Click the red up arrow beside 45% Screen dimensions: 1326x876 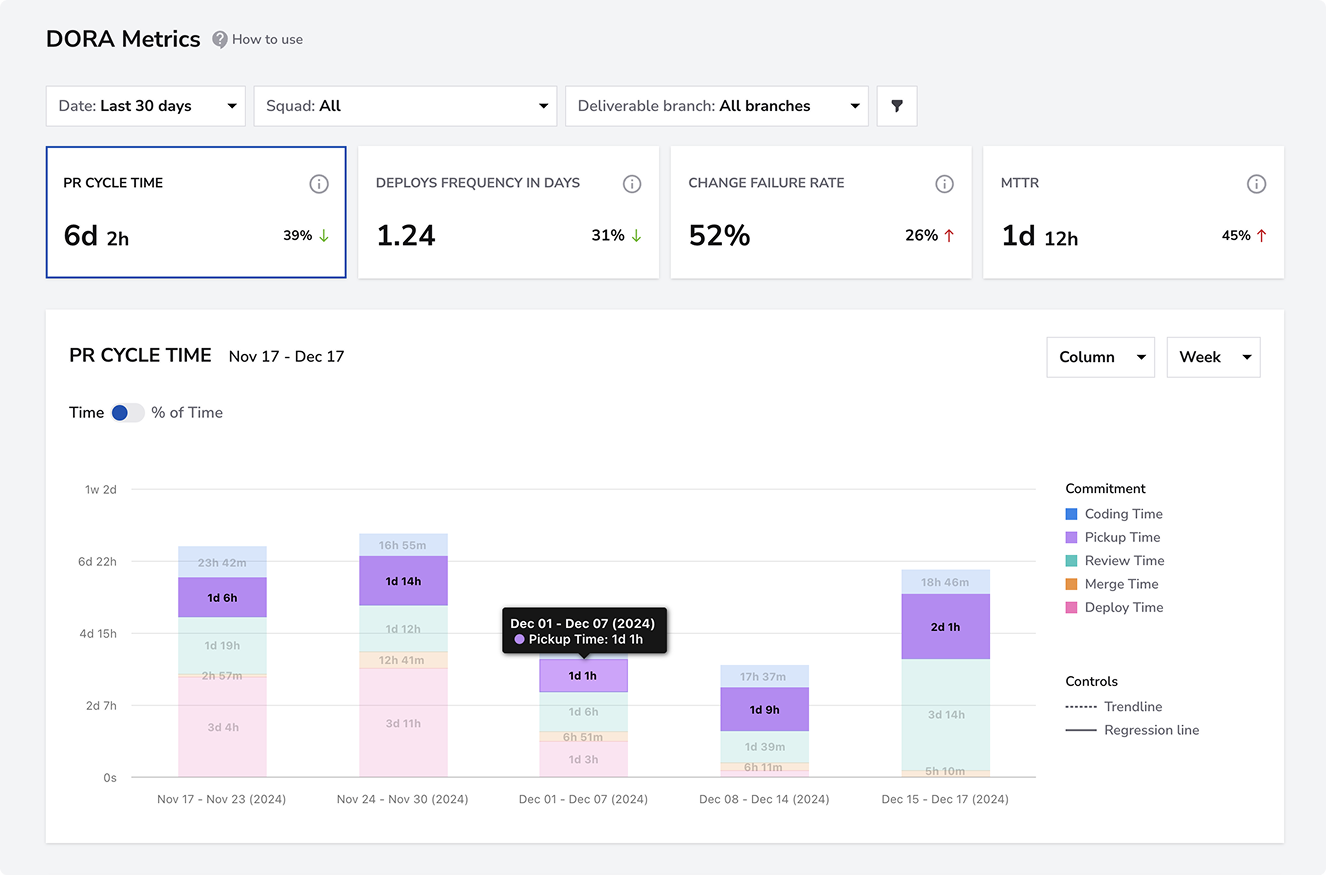(1261, 236)
